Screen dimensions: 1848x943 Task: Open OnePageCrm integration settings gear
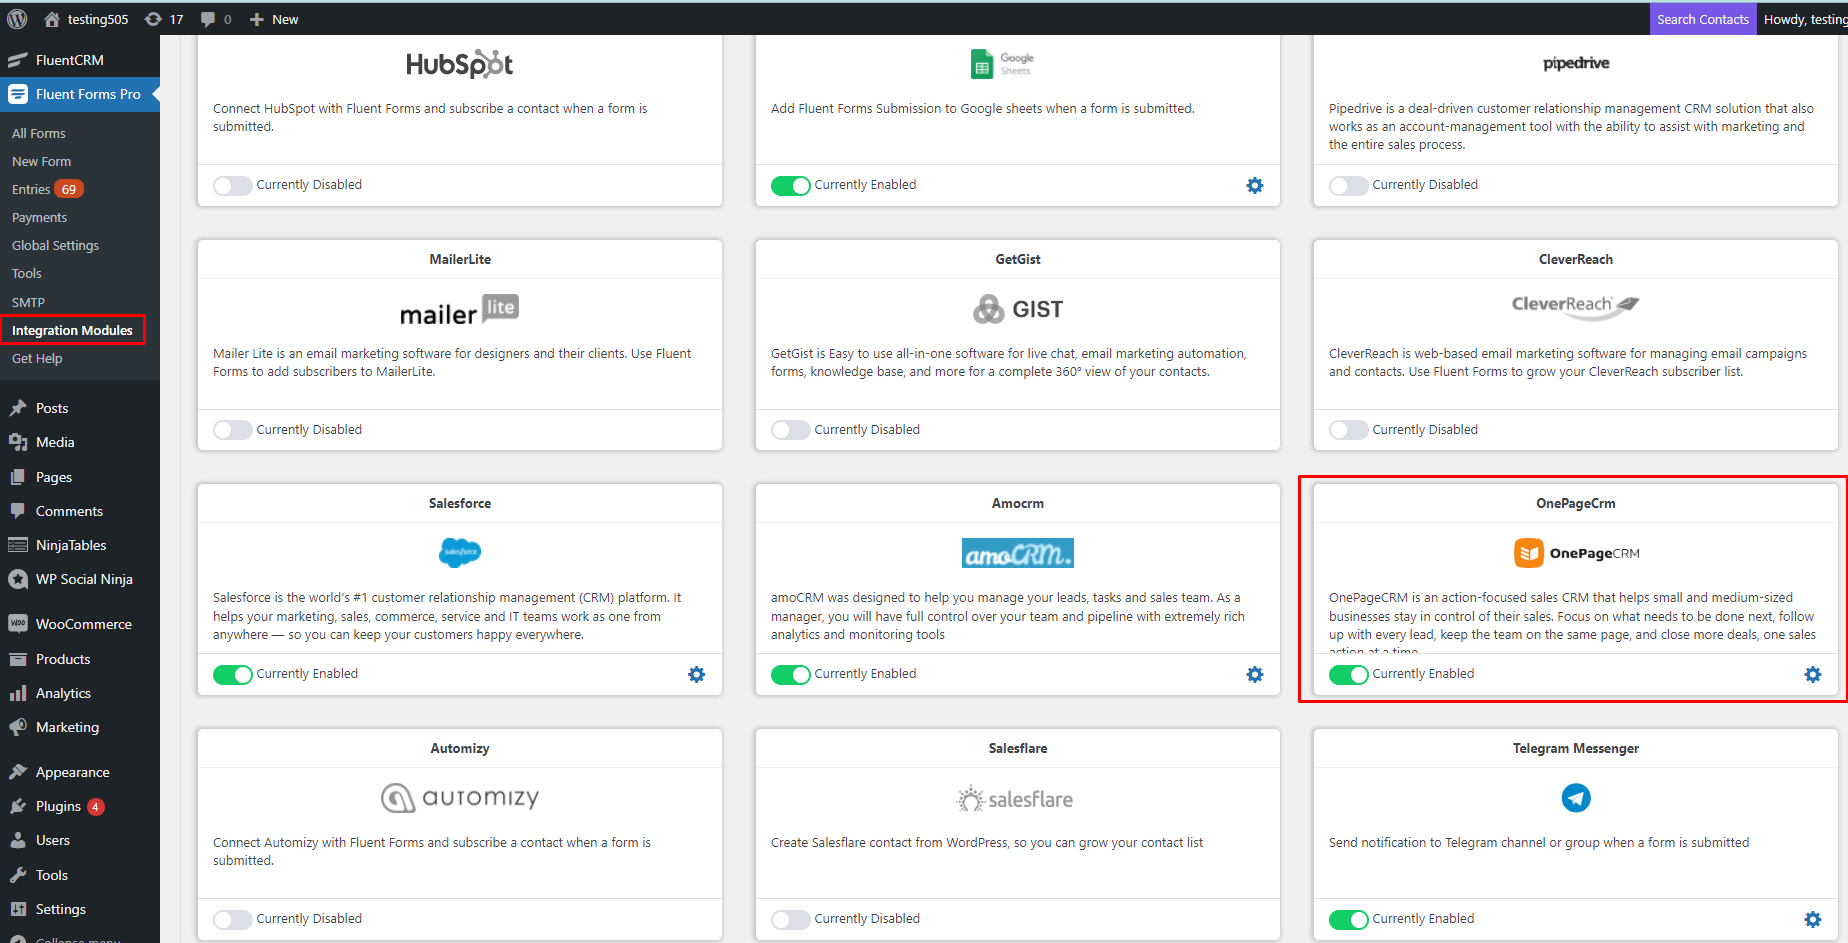1812,674
